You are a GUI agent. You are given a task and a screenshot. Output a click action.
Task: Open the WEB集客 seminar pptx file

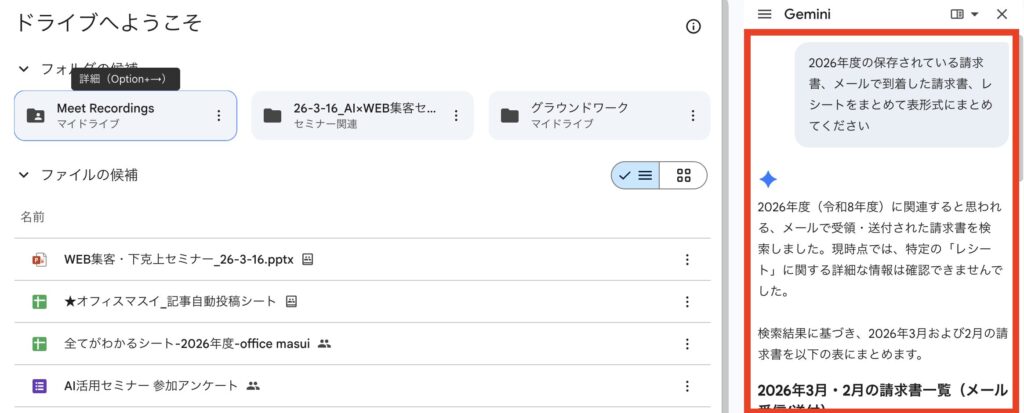178,260
